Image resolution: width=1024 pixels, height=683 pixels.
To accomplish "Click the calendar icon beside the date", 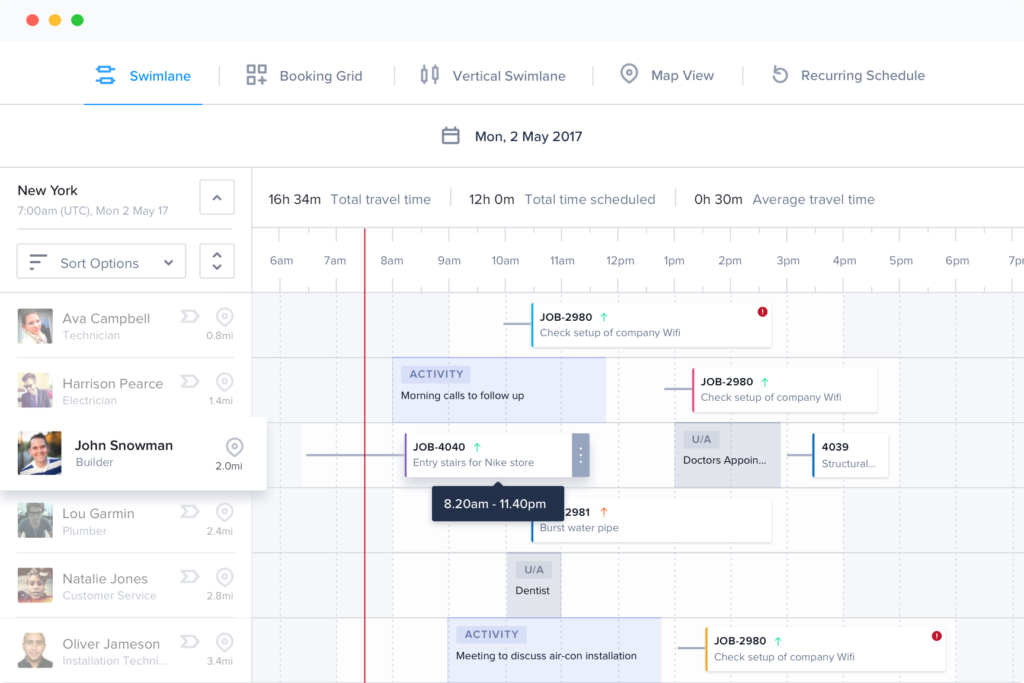I will 451,136.
